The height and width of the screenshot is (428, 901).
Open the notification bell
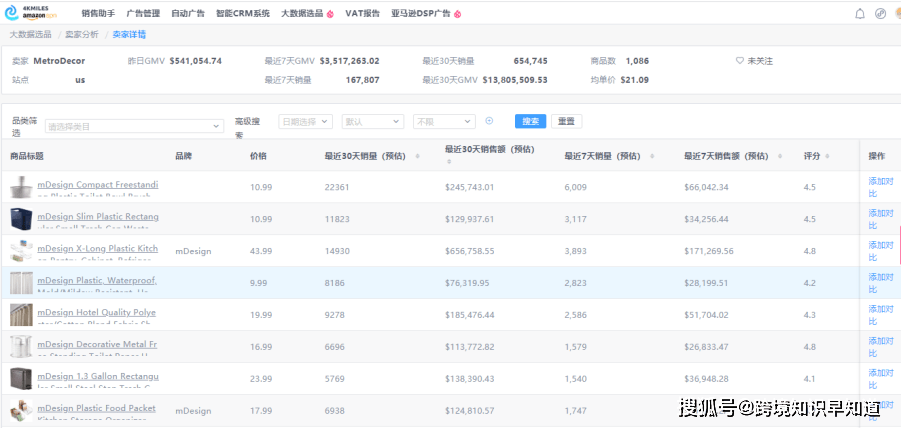[860, 14]
